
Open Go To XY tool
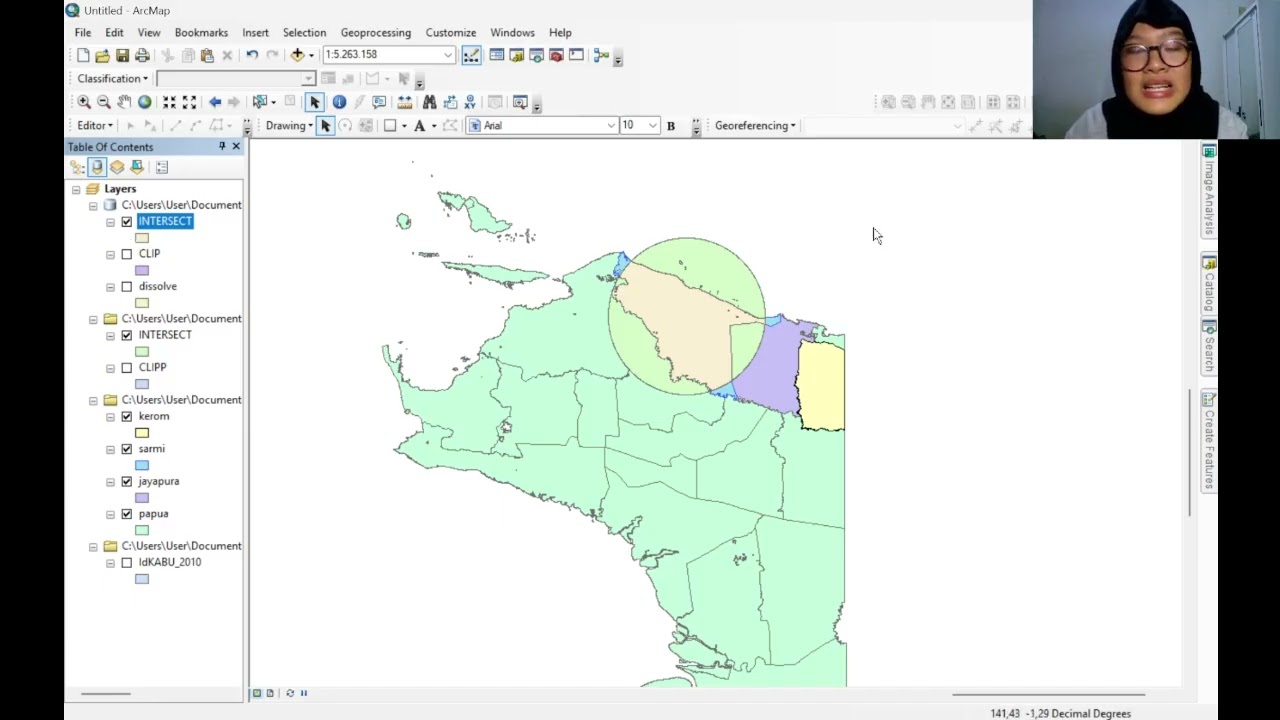(x=469, y=102)
